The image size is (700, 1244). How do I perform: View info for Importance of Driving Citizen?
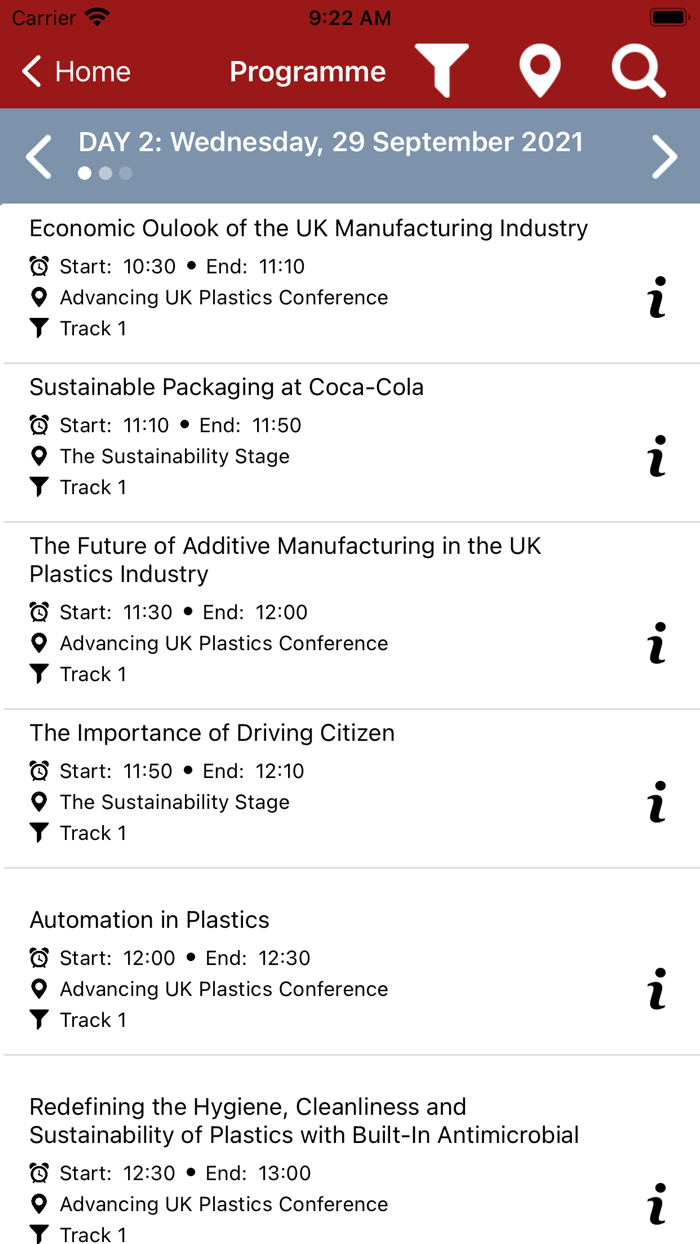(x=657, y=802)
